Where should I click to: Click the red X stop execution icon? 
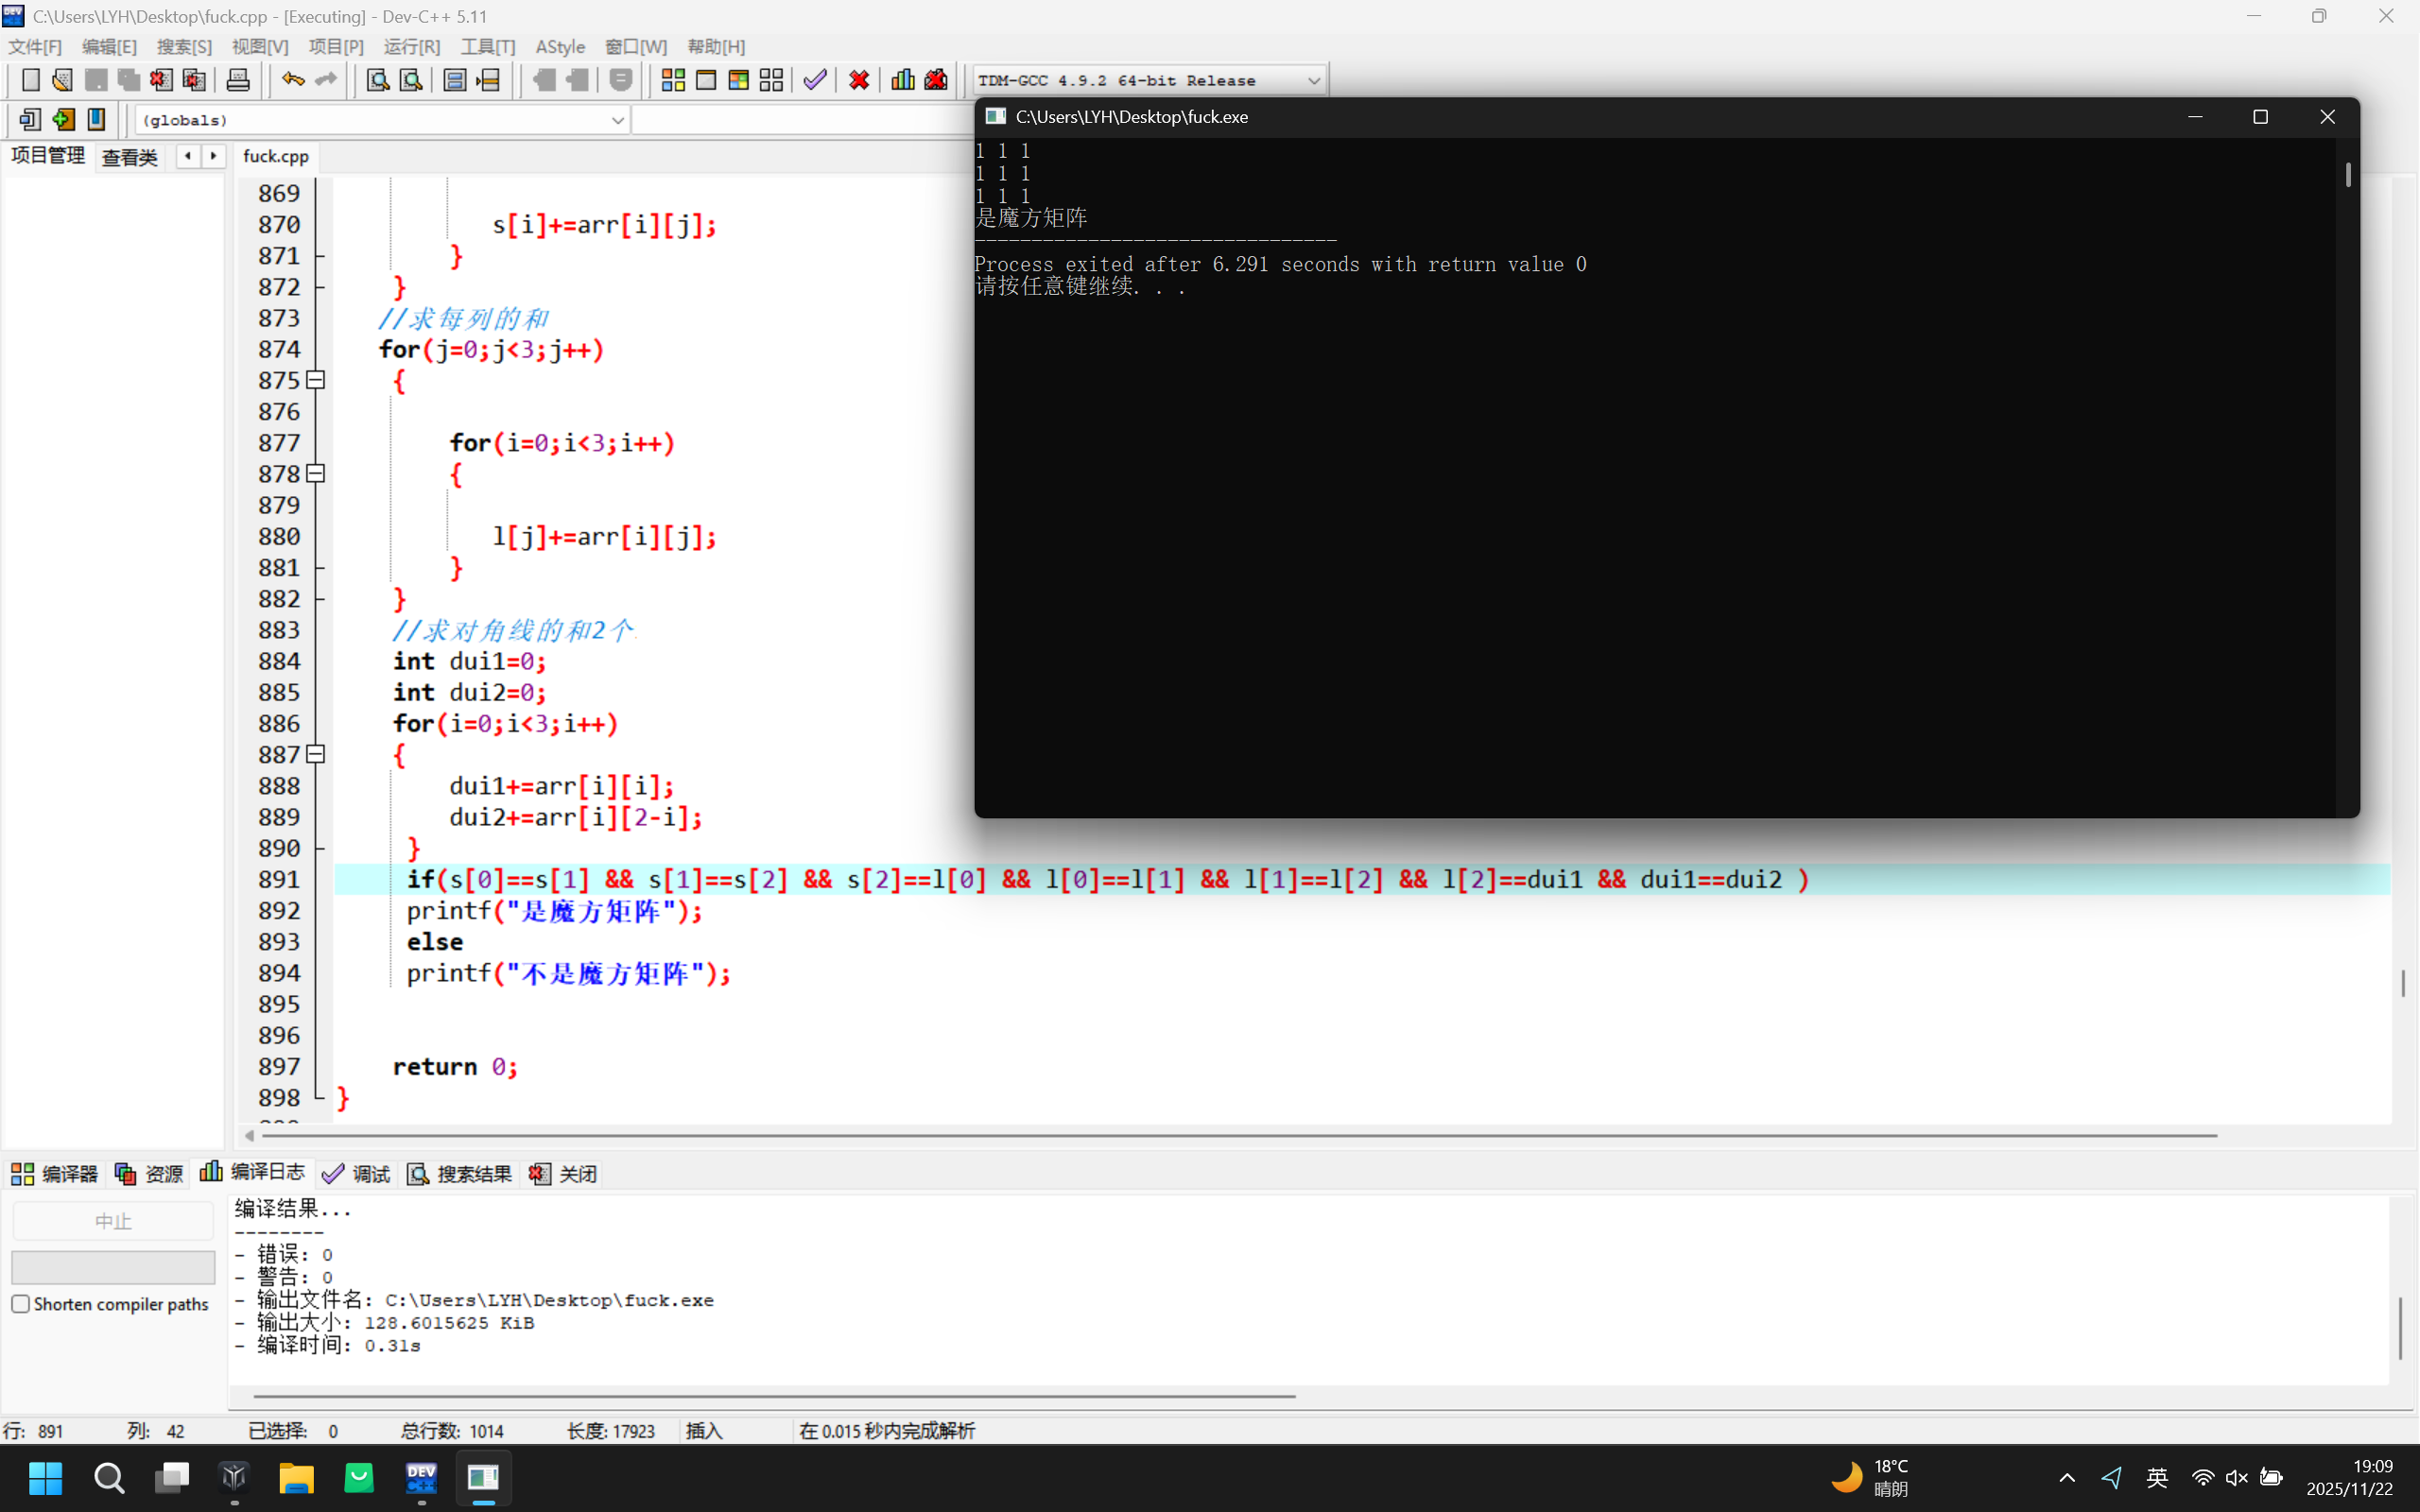[859, 80]
